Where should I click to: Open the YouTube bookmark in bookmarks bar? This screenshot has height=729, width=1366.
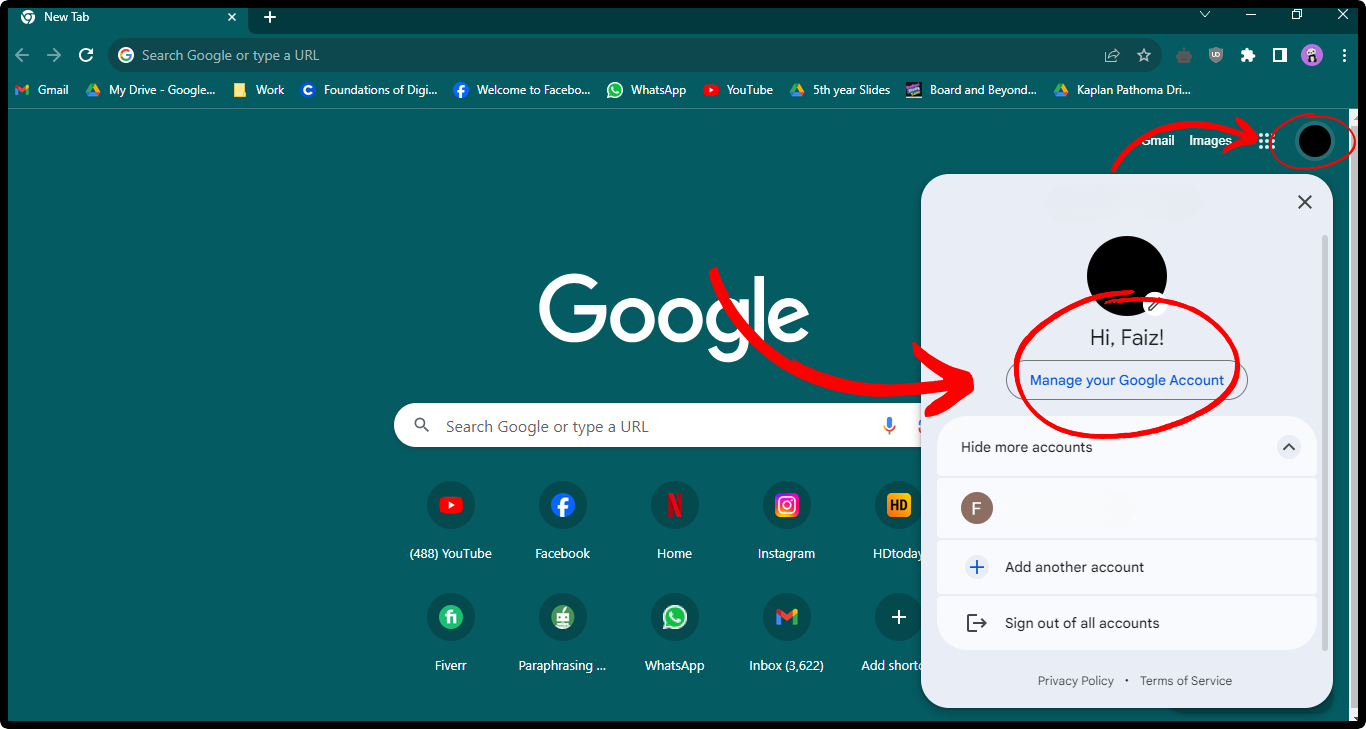738,90
